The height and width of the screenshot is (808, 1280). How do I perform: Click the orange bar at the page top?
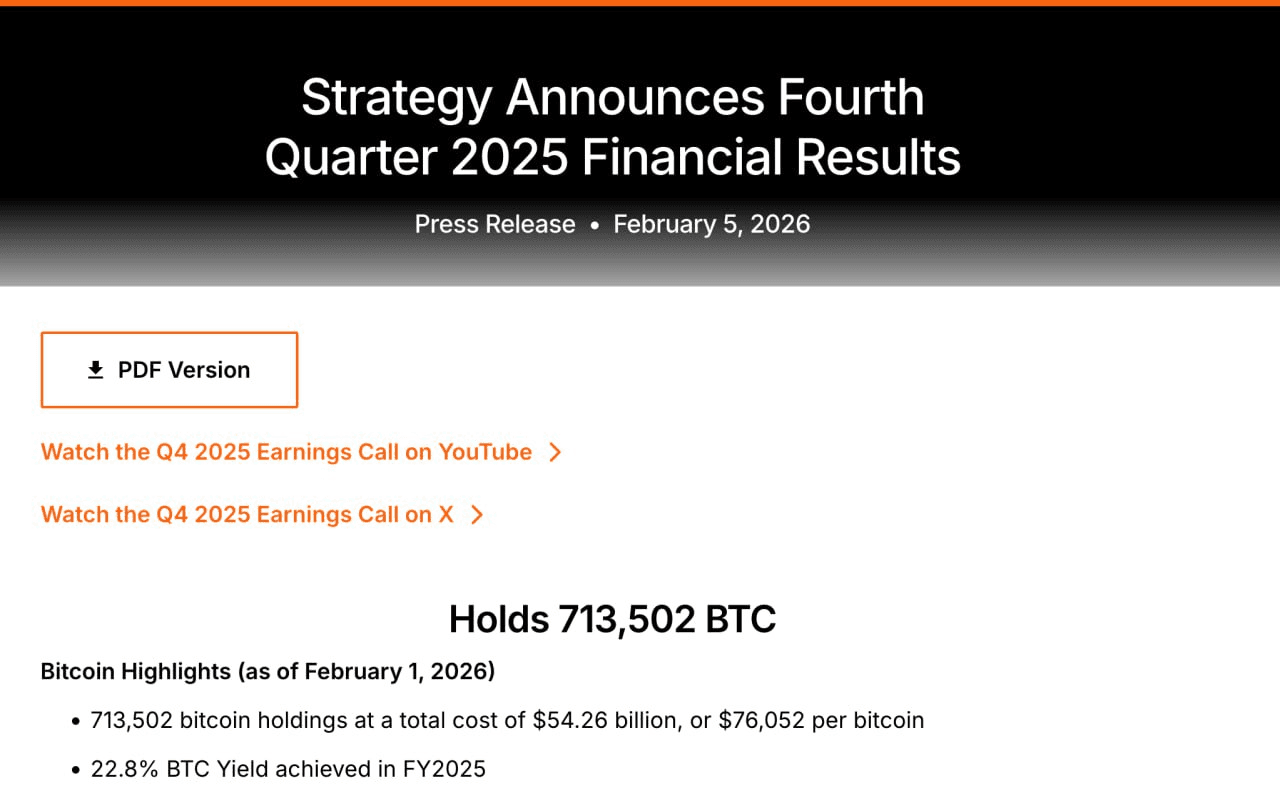pos(640,3)
